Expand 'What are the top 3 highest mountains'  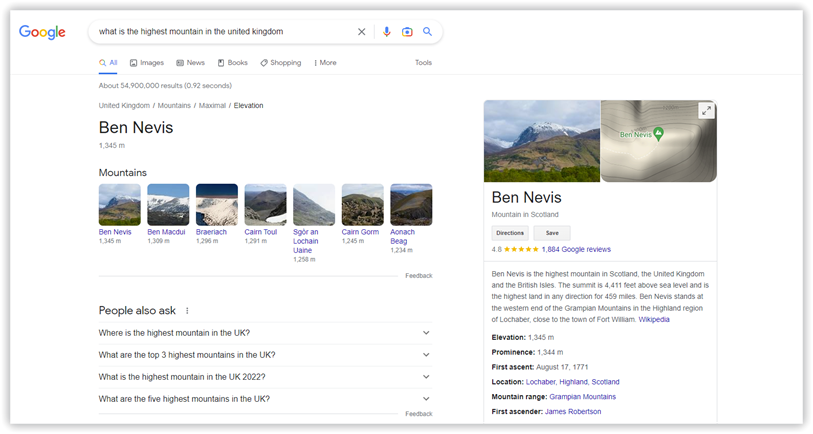265,355
